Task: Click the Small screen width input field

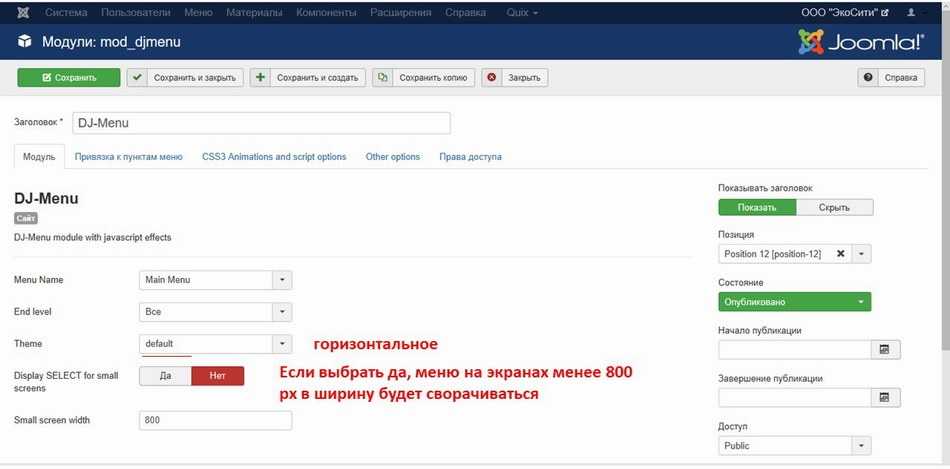Action: click(x=215, y=420)
